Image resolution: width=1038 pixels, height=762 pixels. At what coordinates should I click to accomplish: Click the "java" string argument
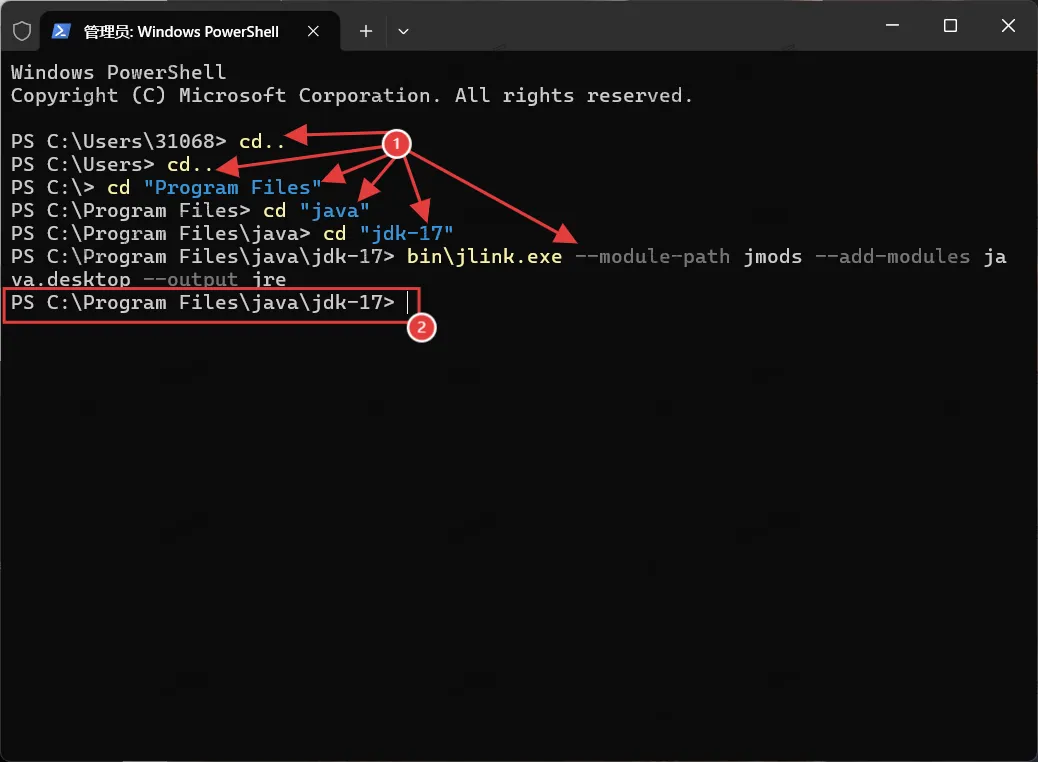tap(334, 211)
